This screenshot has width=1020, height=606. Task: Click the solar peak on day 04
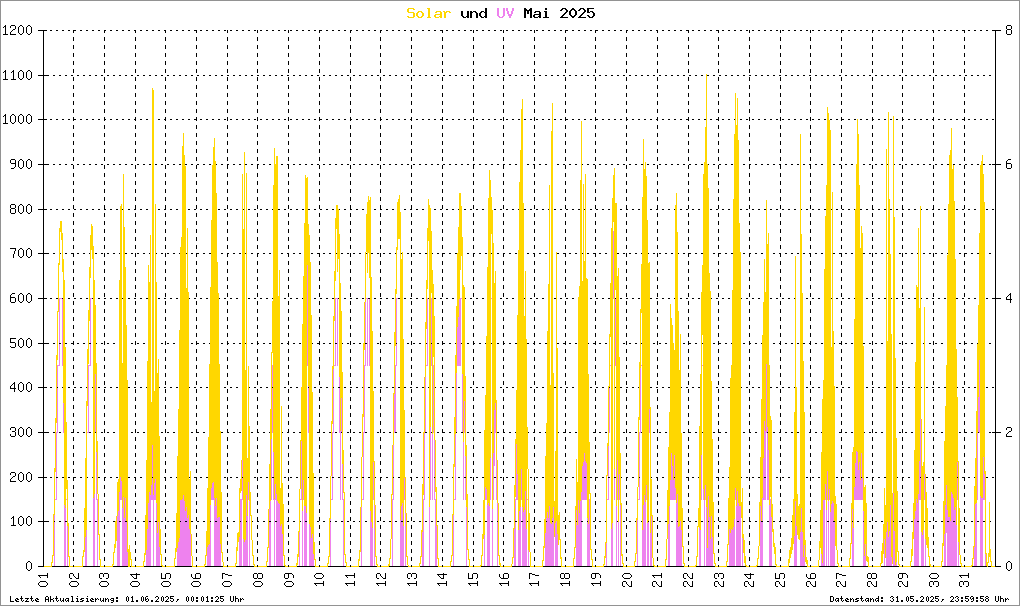coord(153,90)
